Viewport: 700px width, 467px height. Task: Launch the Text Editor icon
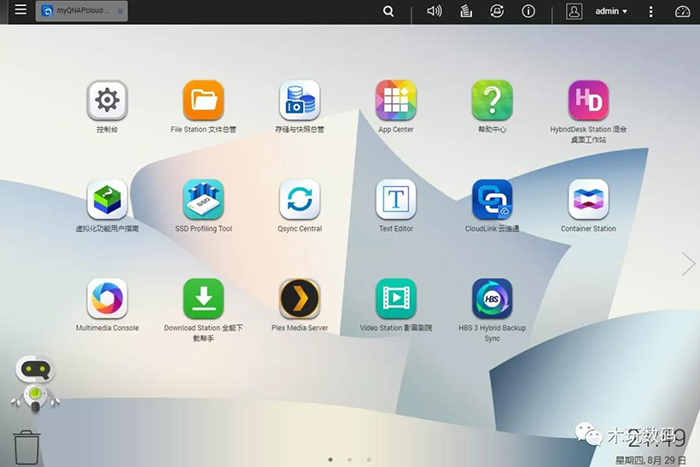click(x=396, y=199)
